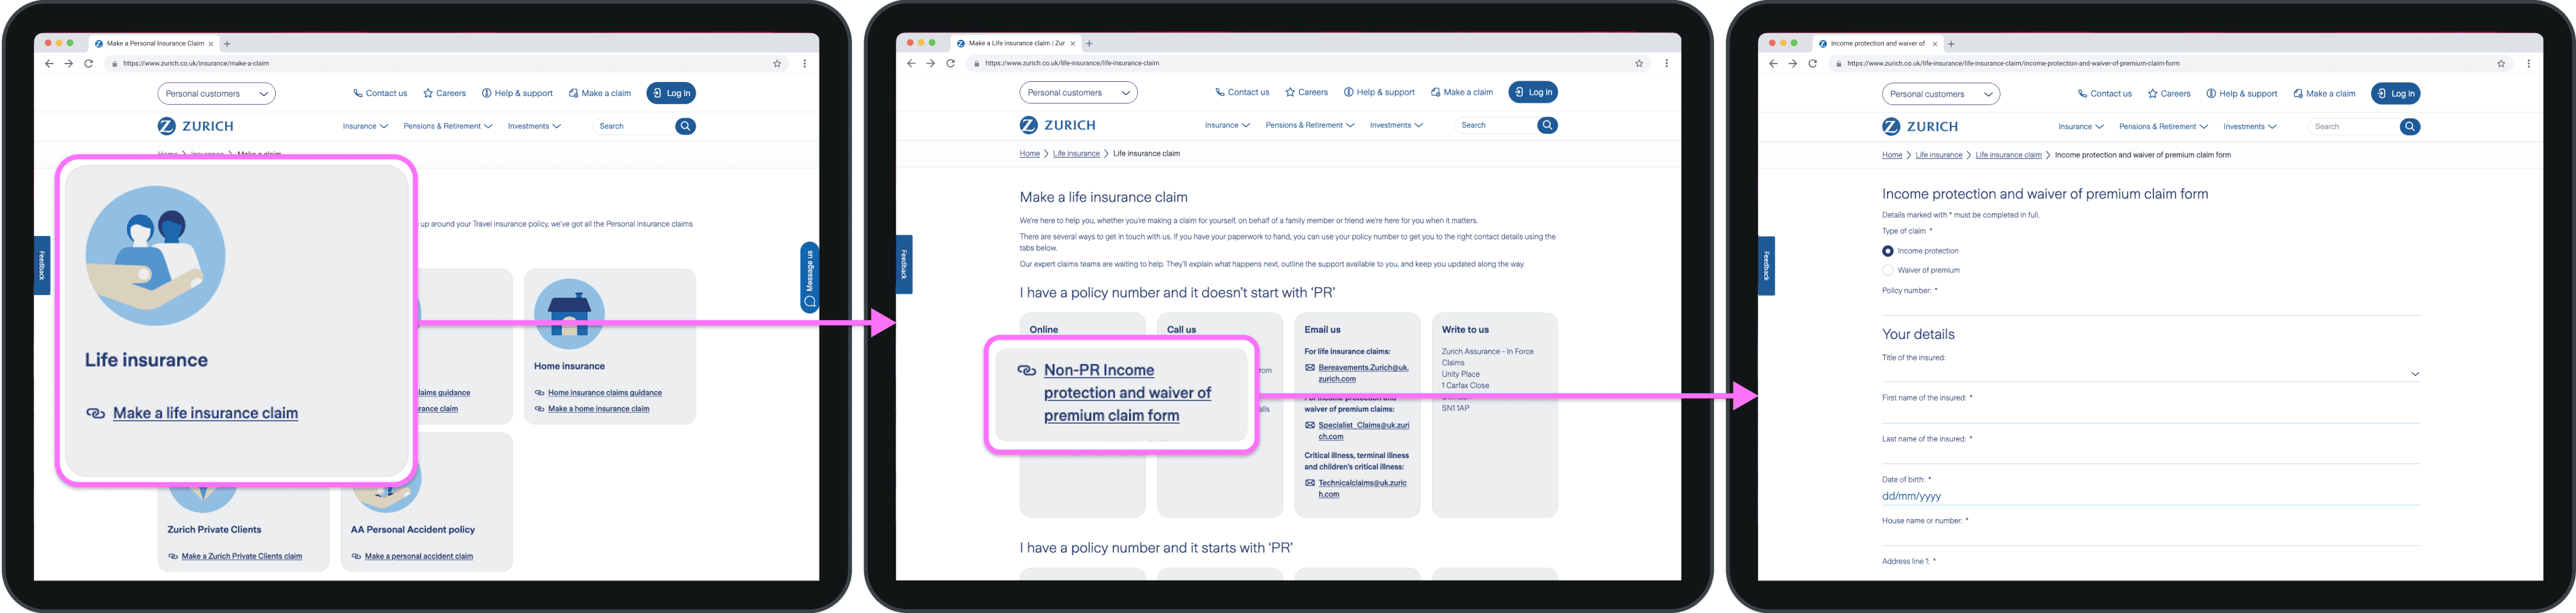Screen dimensions: 2576x613
Task: Click Zurich logo in middle window
Action: 1057,125
